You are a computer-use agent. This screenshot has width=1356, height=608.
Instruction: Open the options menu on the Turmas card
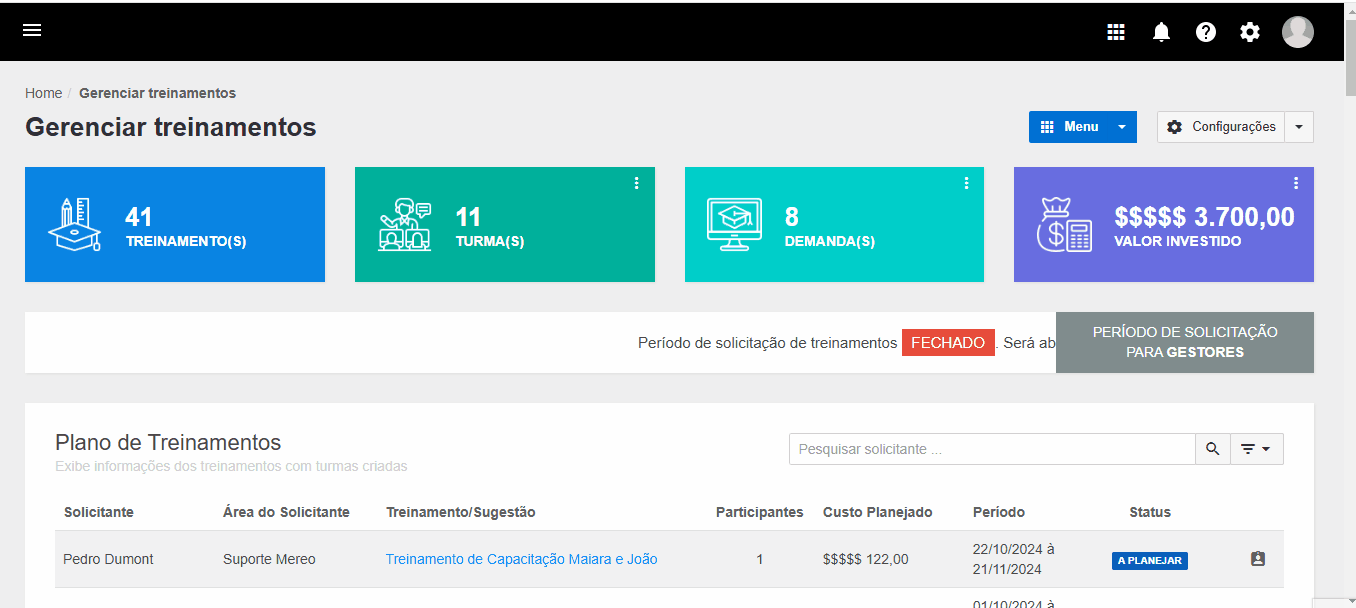[637, 182]
